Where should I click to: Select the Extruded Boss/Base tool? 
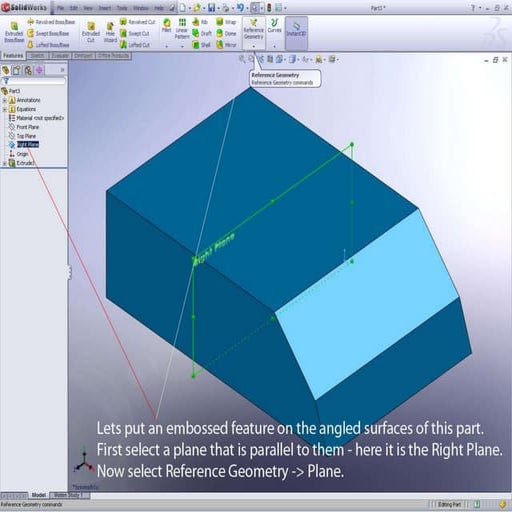(x=14, y=32)
